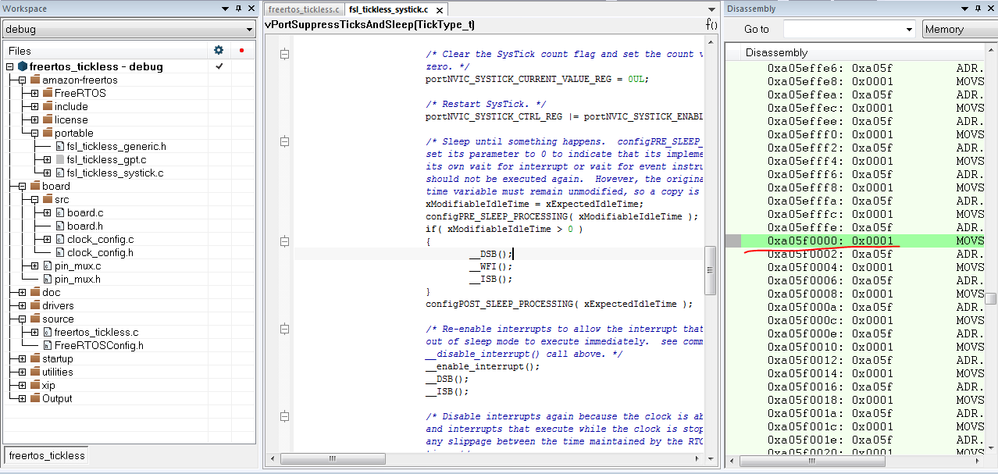Open the debug configuration dropdown
Image resolution: width=998 pixels, height=474 pixels.
click(x=129, y=30)
